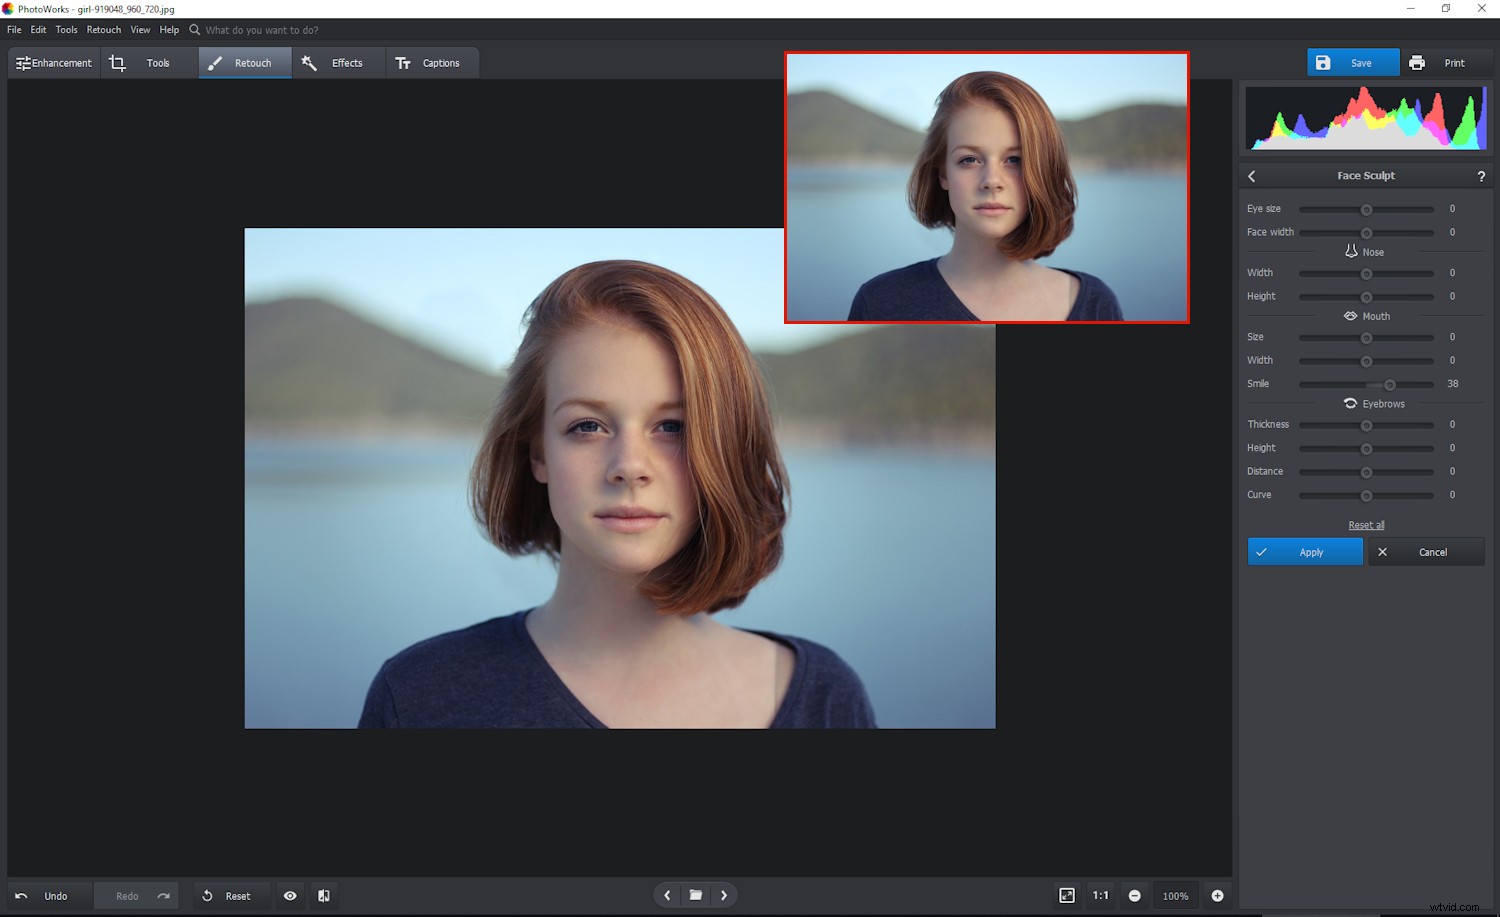The height and width of the screenshot is (917, 1500).
Task: Select the Enhancement tab icon
Action: tap(23, 62)
